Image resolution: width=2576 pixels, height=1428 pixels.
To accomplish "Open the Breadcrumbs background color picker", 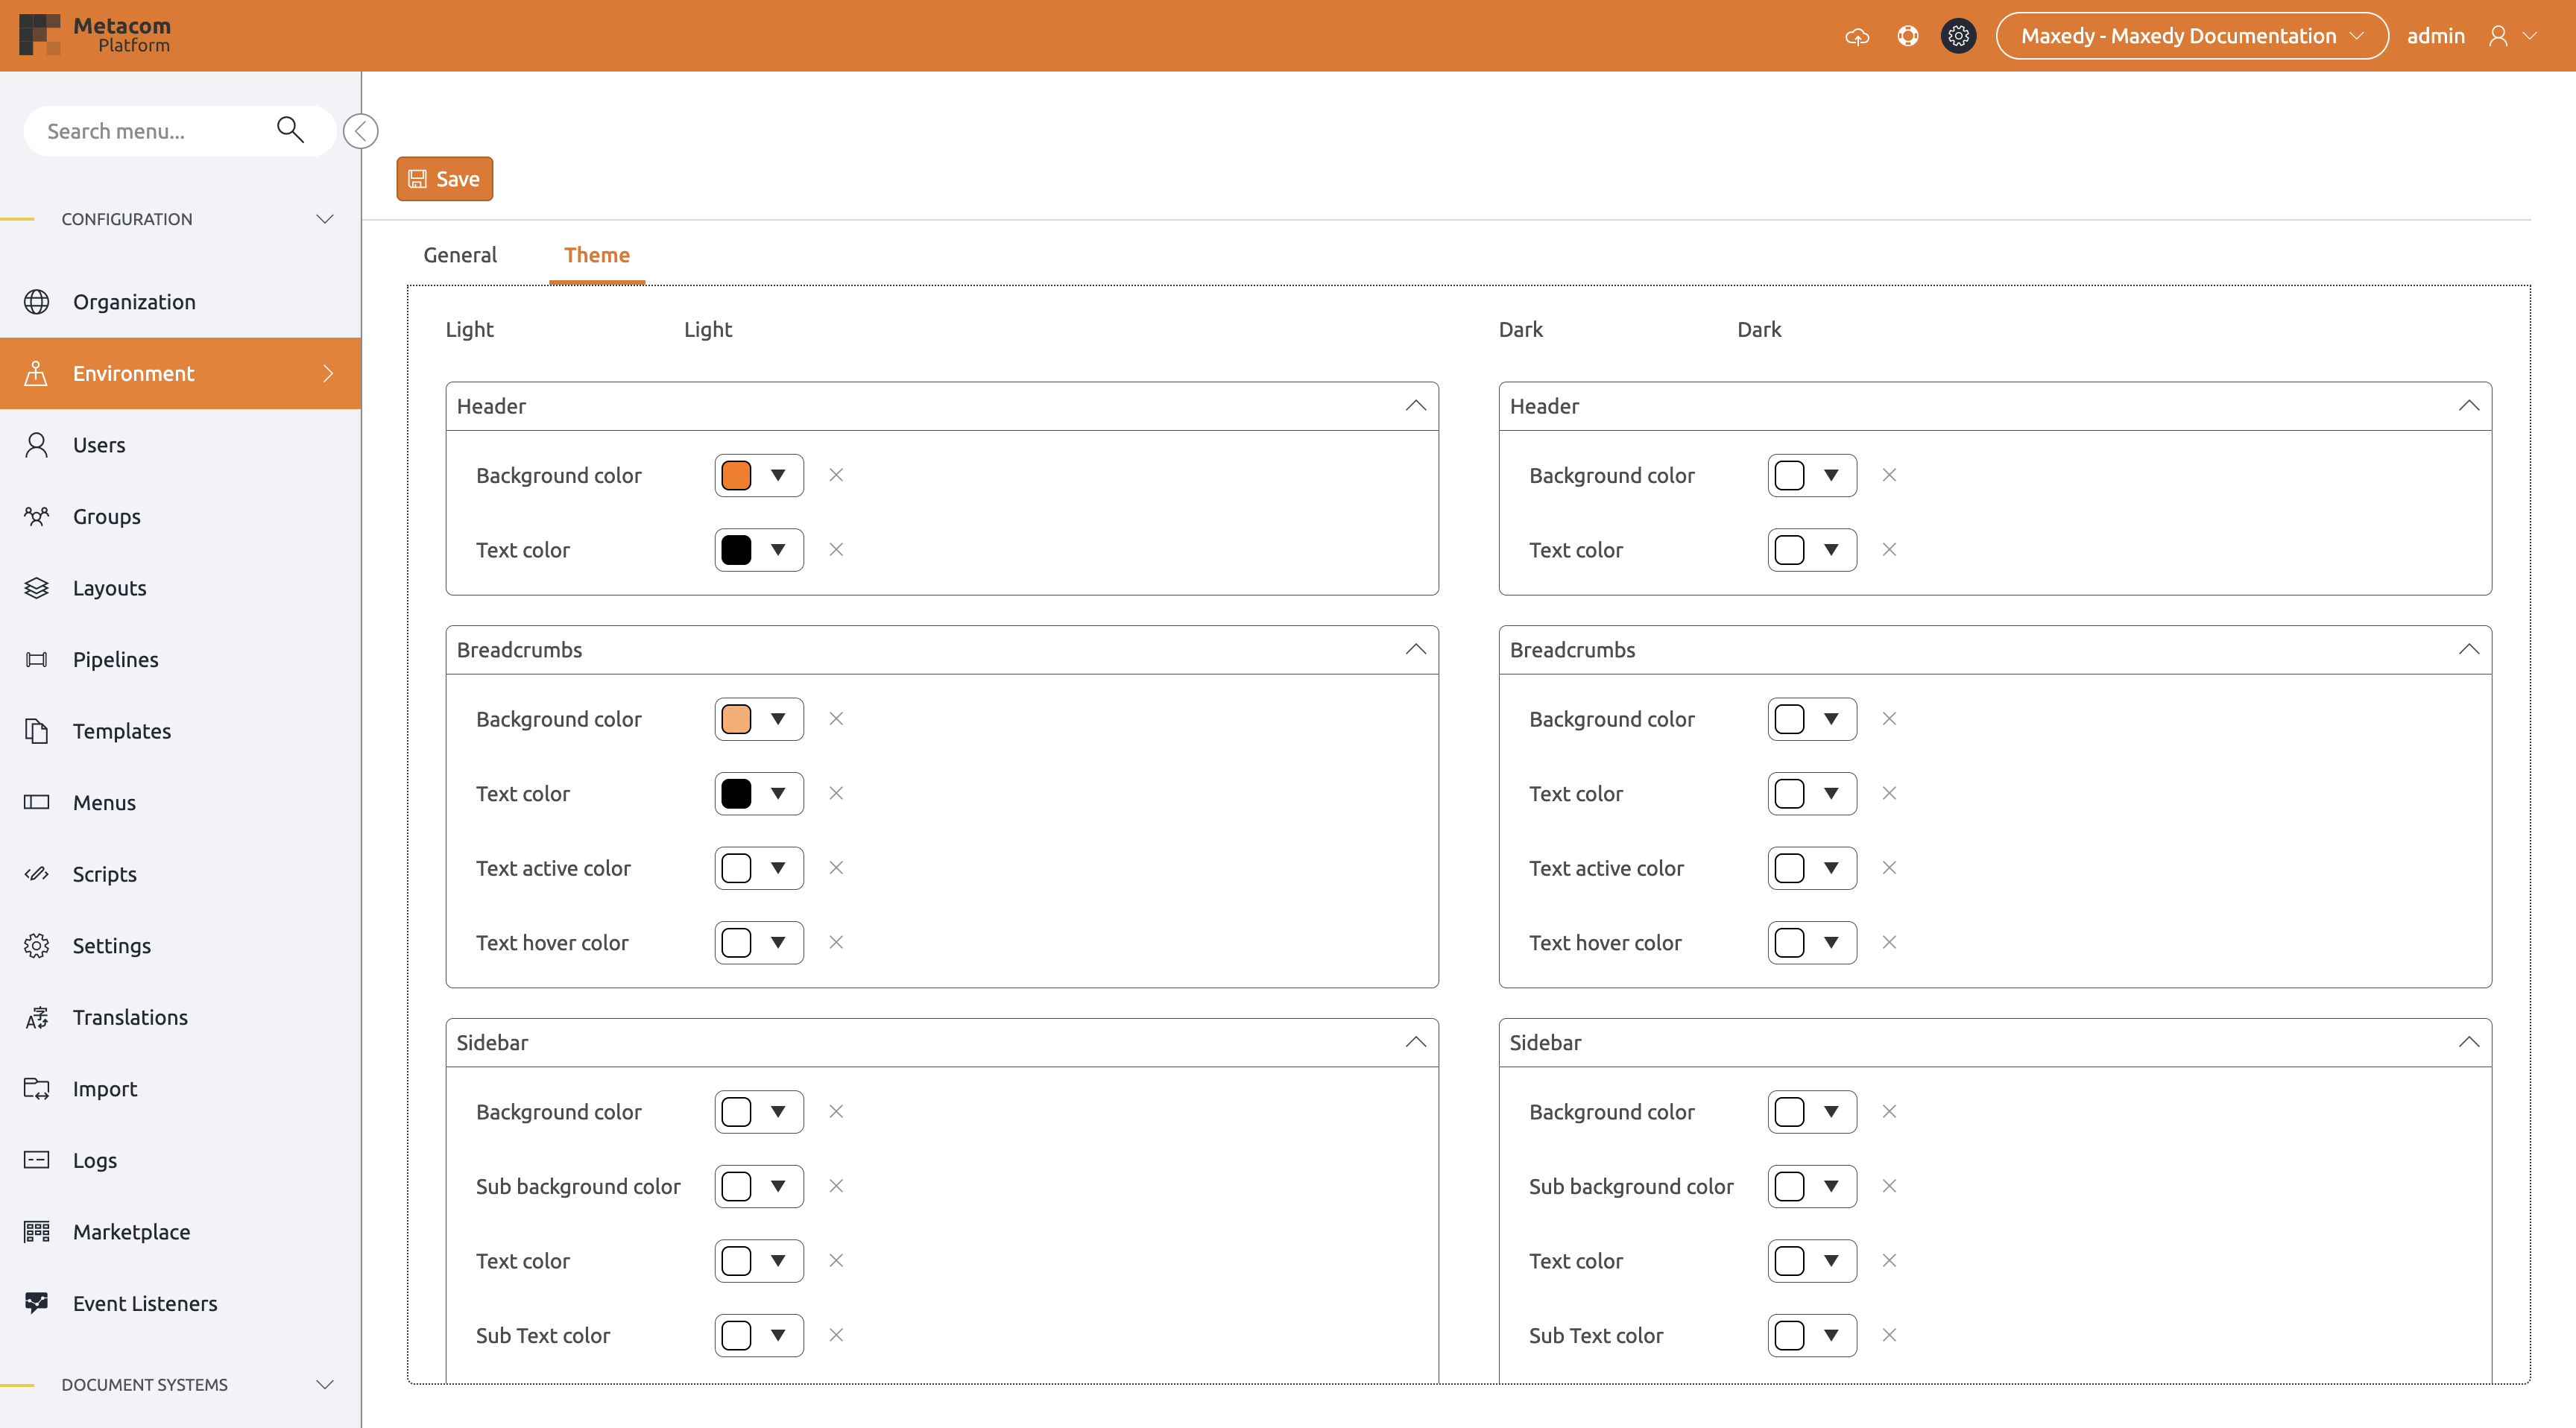I will tap(758, 718).
